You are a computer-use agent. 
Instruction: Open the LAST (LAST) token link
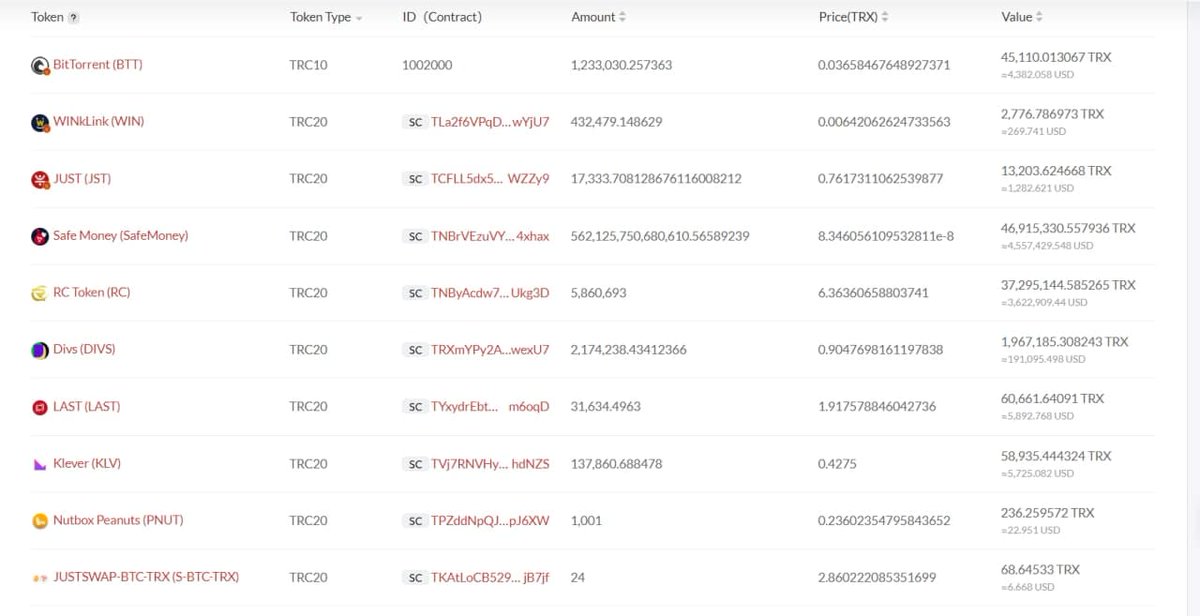pyautogui.click(x=86, y=407)
